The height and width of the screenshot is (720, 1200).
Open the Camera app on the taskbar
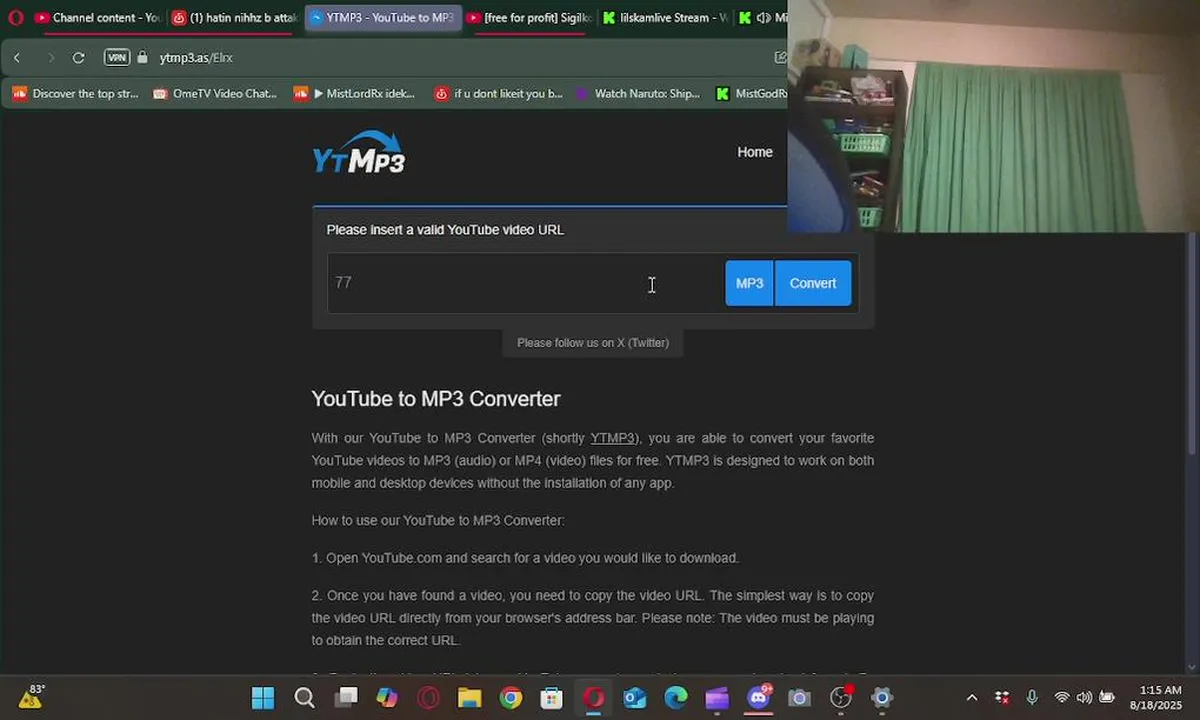pyautogui.click(x=799, y=698)
